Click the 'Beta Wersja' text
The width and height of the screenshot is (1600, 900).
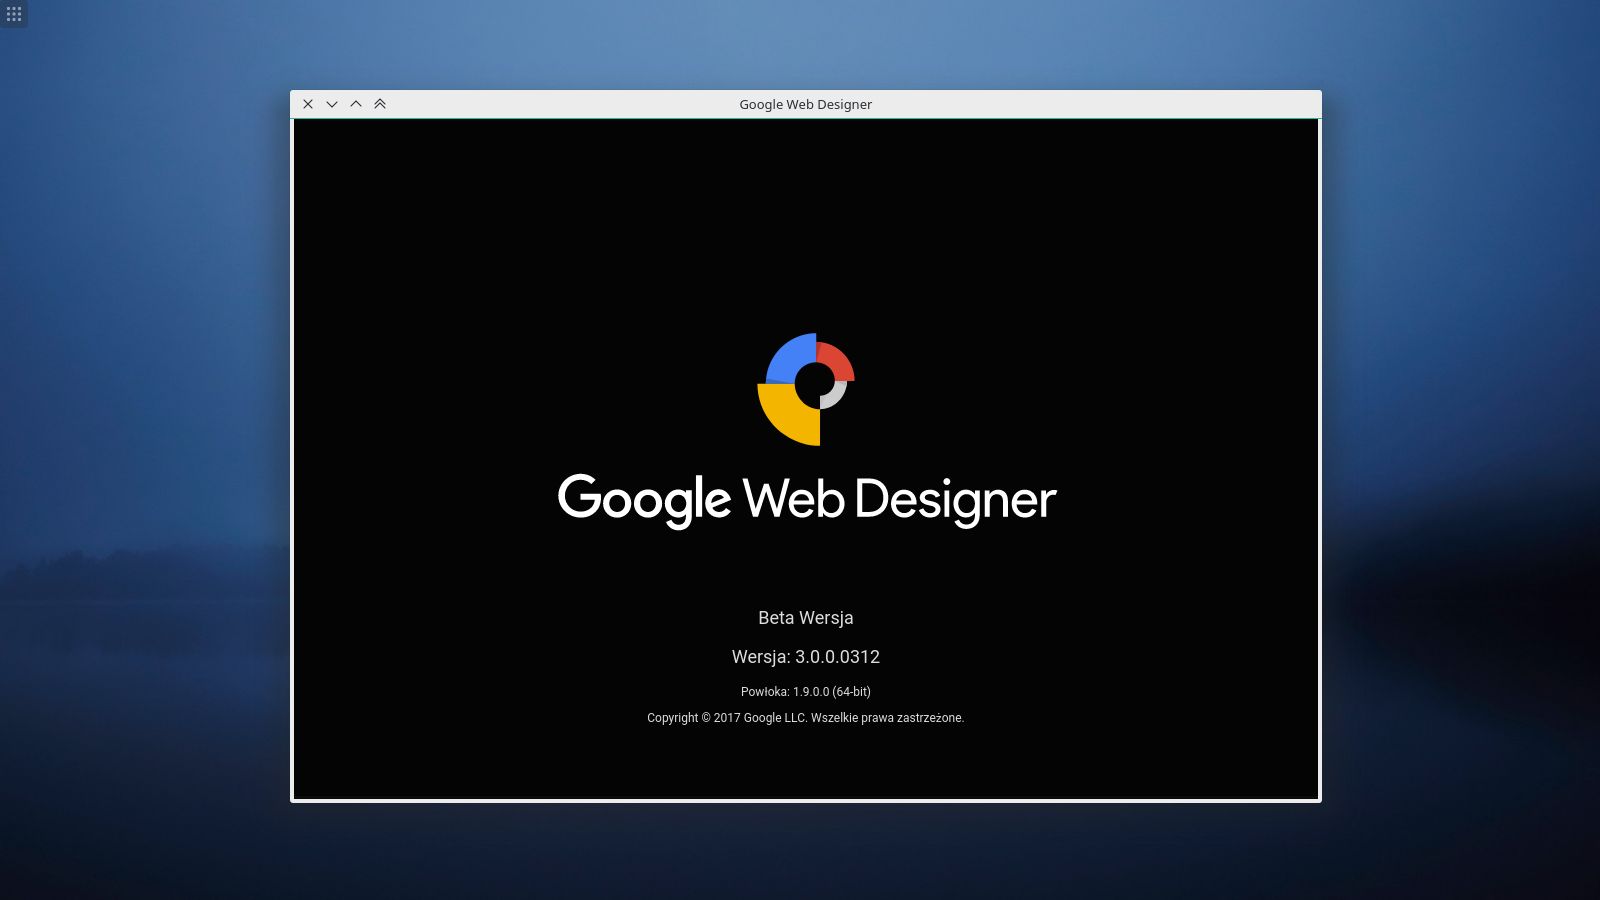point(806,618)
